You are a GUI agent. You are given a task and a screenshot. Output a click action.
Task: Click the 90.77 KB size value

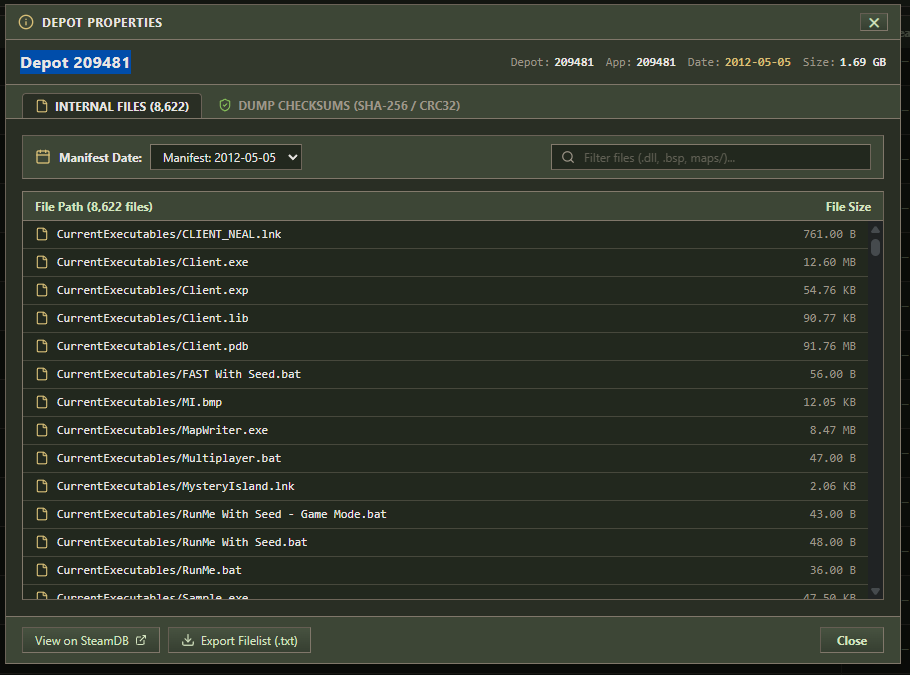pyautogui.click(x=829, y=318)
